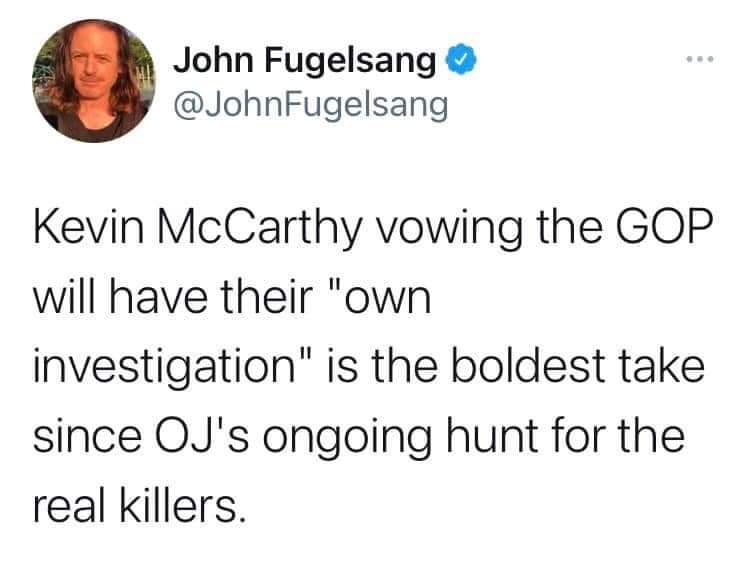Image resolution: width=750 pixels, height=571 pixels.
Task: Click the word killers. in tweet
Action: (182, 506)
